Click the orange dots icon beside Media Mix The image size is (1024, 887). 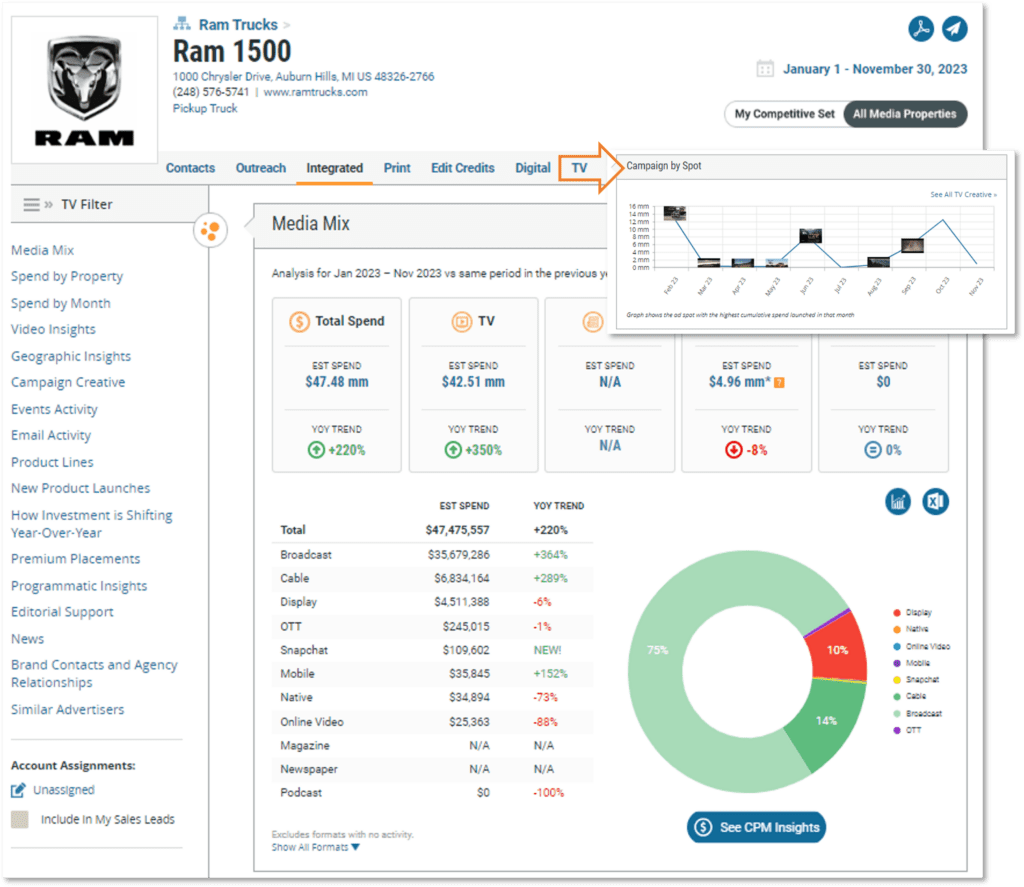click(x=210, y=230)
